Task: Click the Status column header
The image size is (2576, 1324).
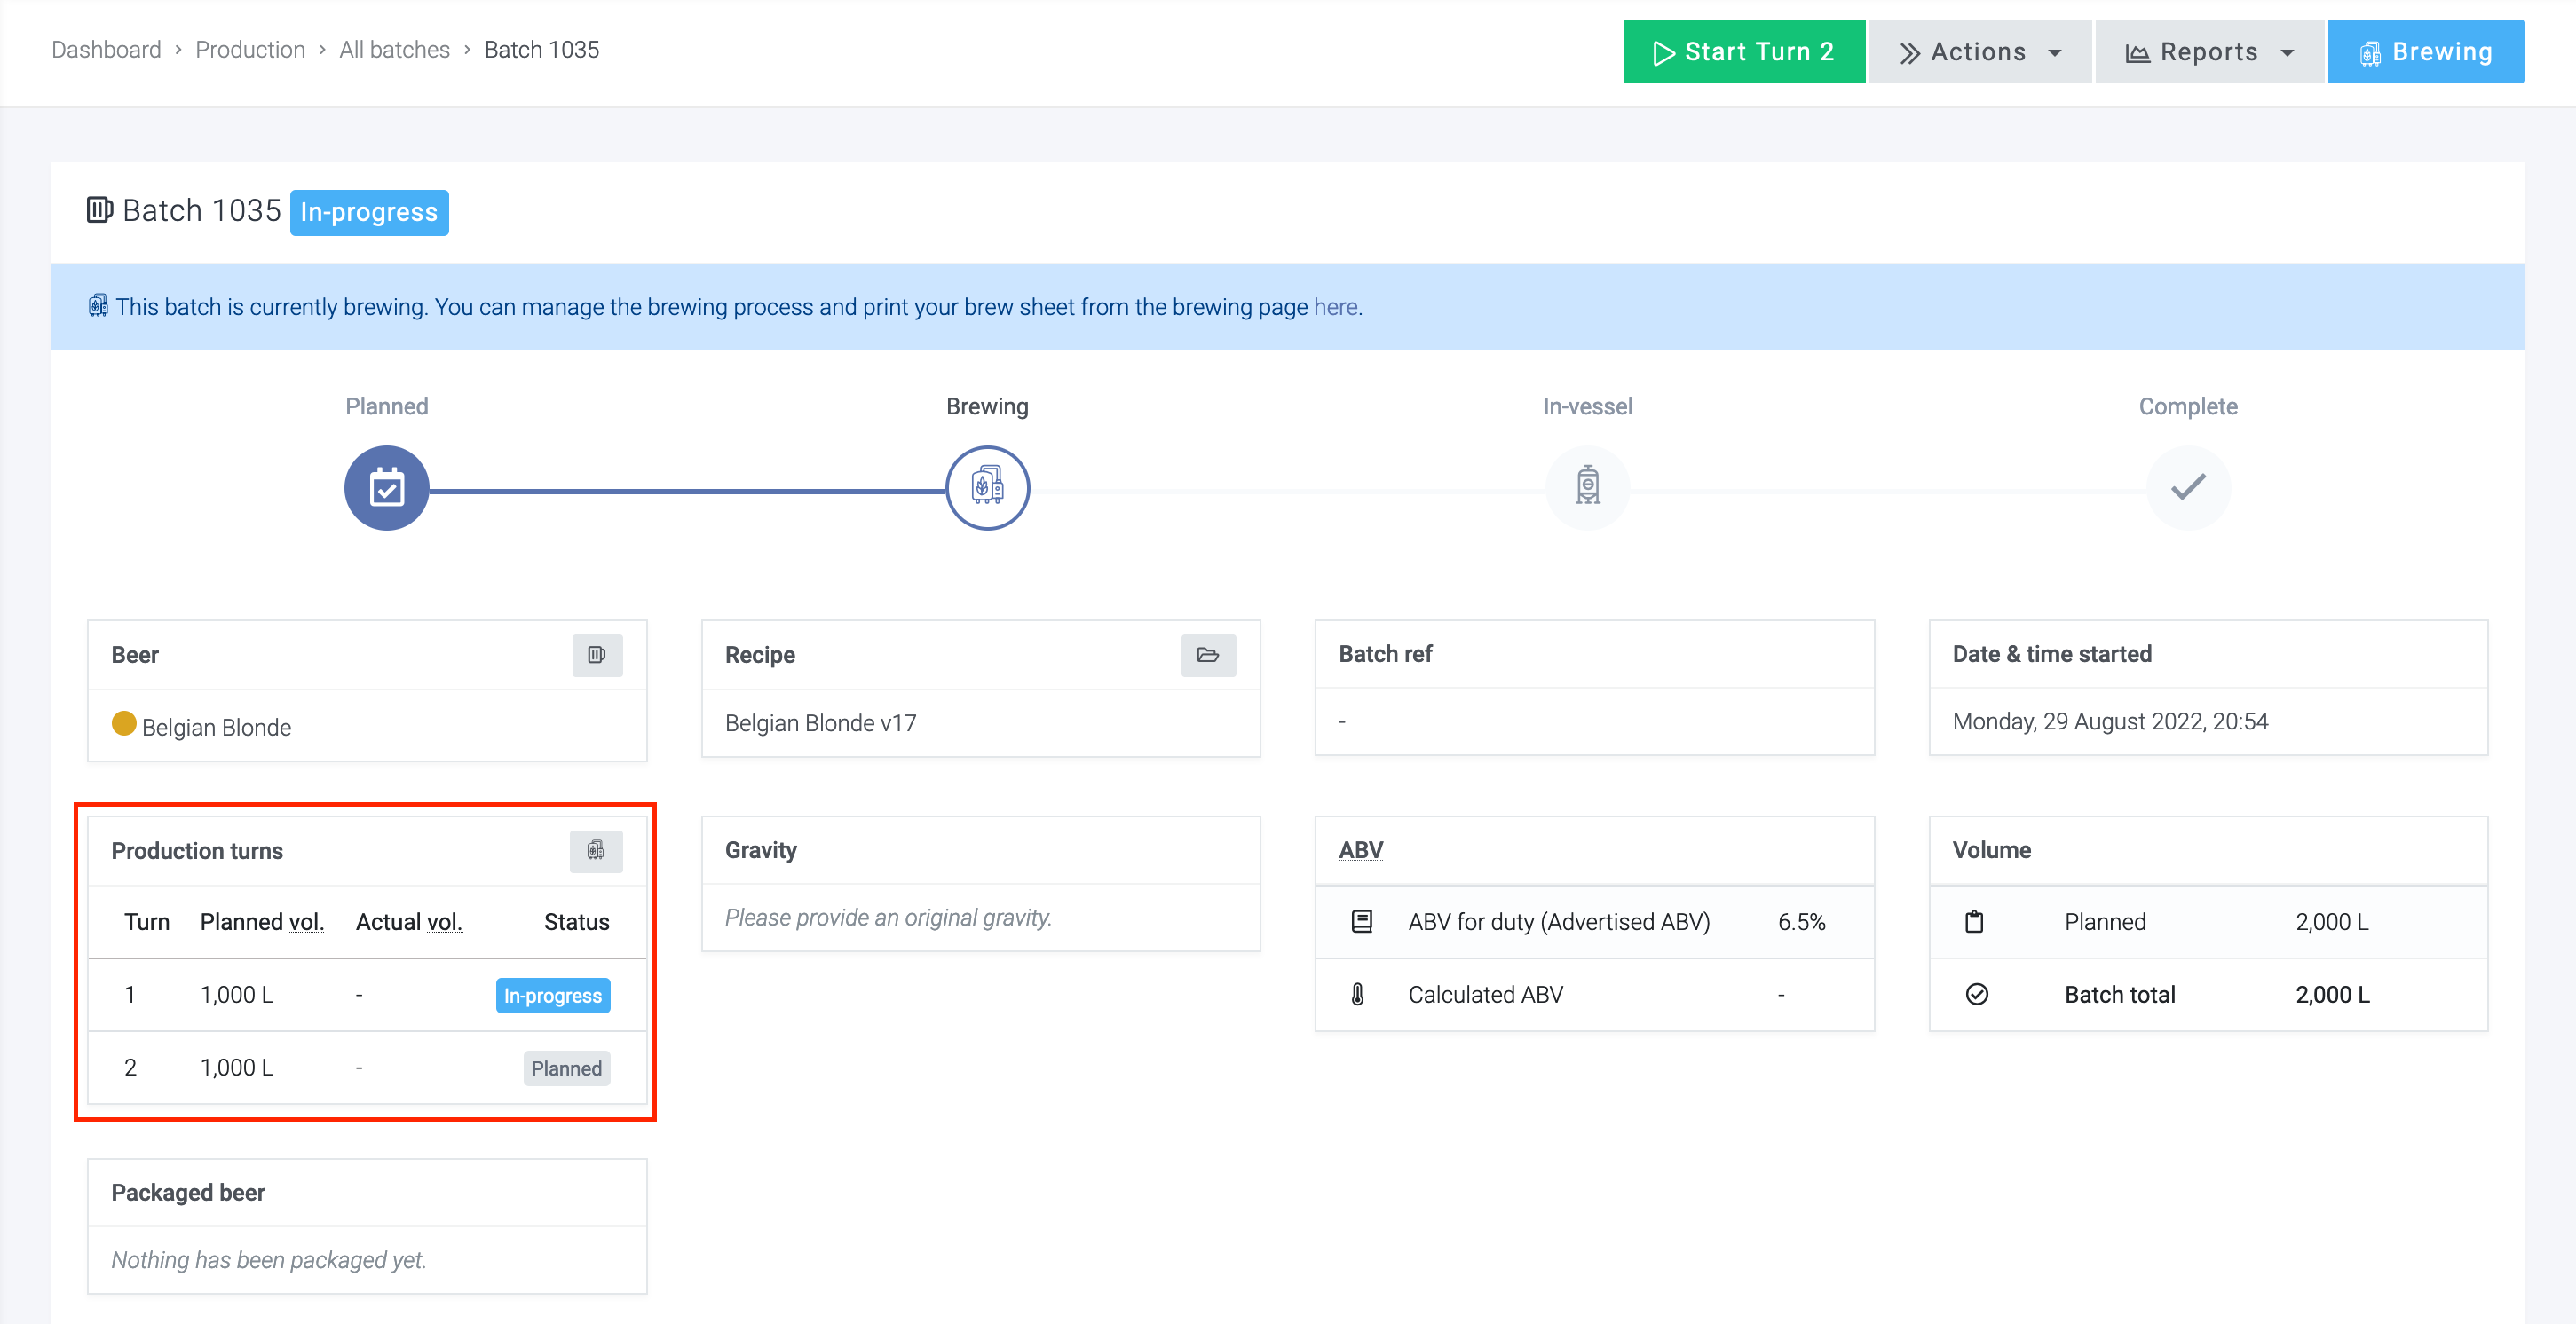Action: (x=576, y=922)
